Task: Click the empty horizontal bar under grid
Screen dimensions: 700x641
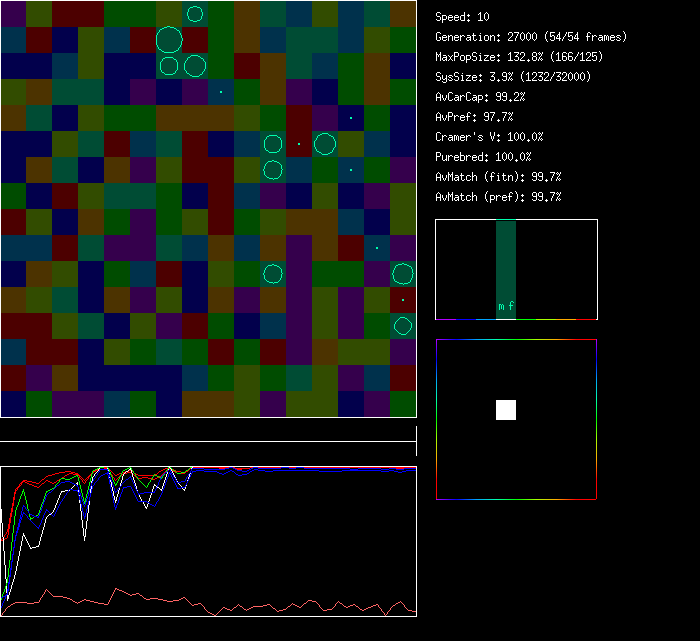Action: [208, 431]
